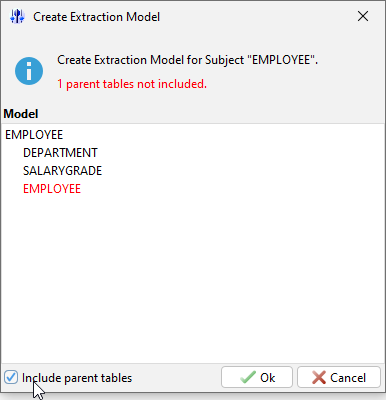The height and width of the screenshot is (400, 386).
Task: Dismiss dialog with the Cancel button
Action: click(x=339, y=377)
